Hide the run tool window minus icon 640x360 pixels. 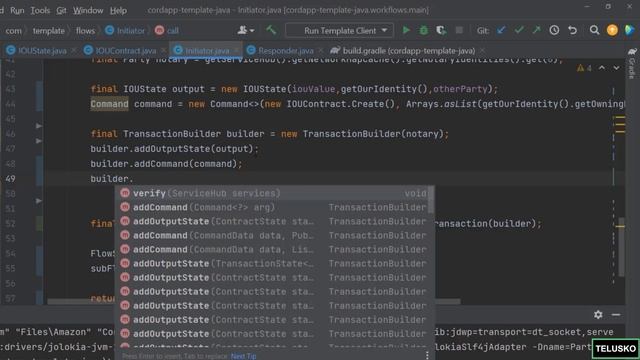click(616, 315)
